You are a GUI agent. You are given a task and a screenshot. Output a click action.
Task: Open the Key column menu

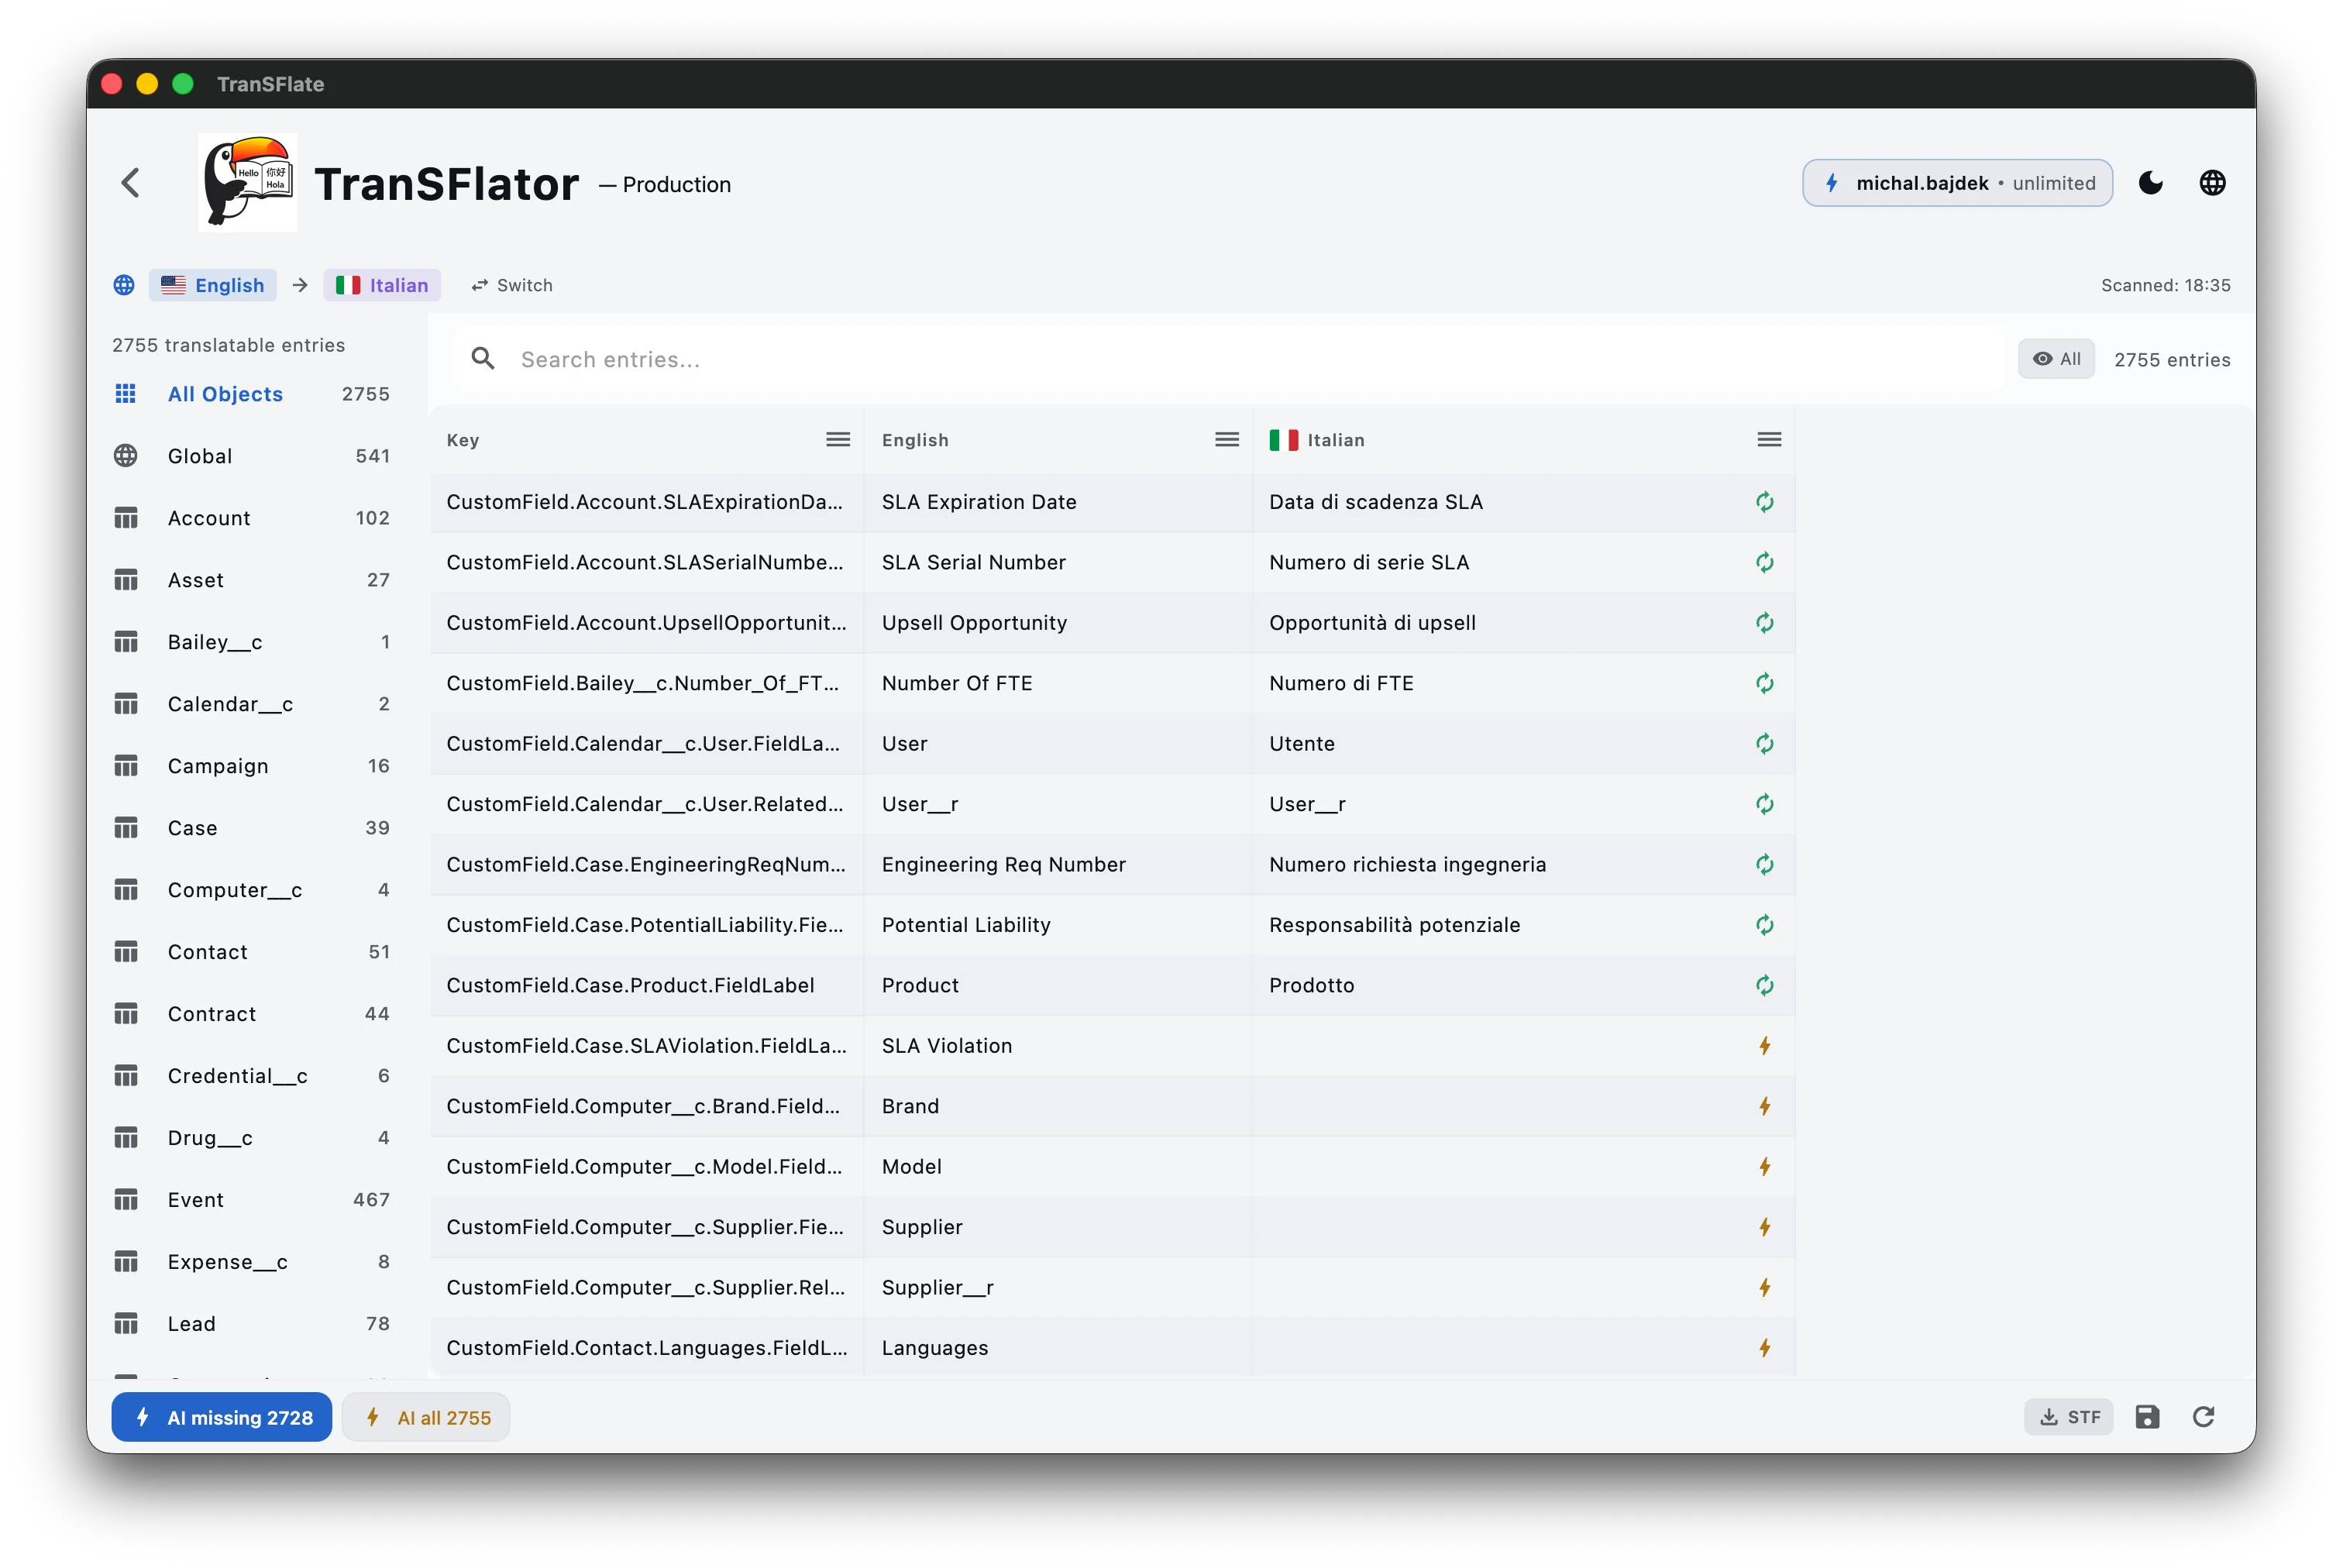coord(838,440)
